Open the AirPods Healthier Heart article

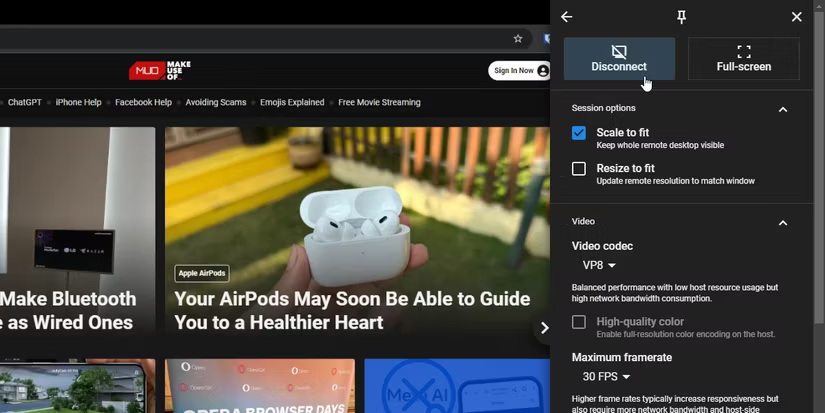pos(352,310)
